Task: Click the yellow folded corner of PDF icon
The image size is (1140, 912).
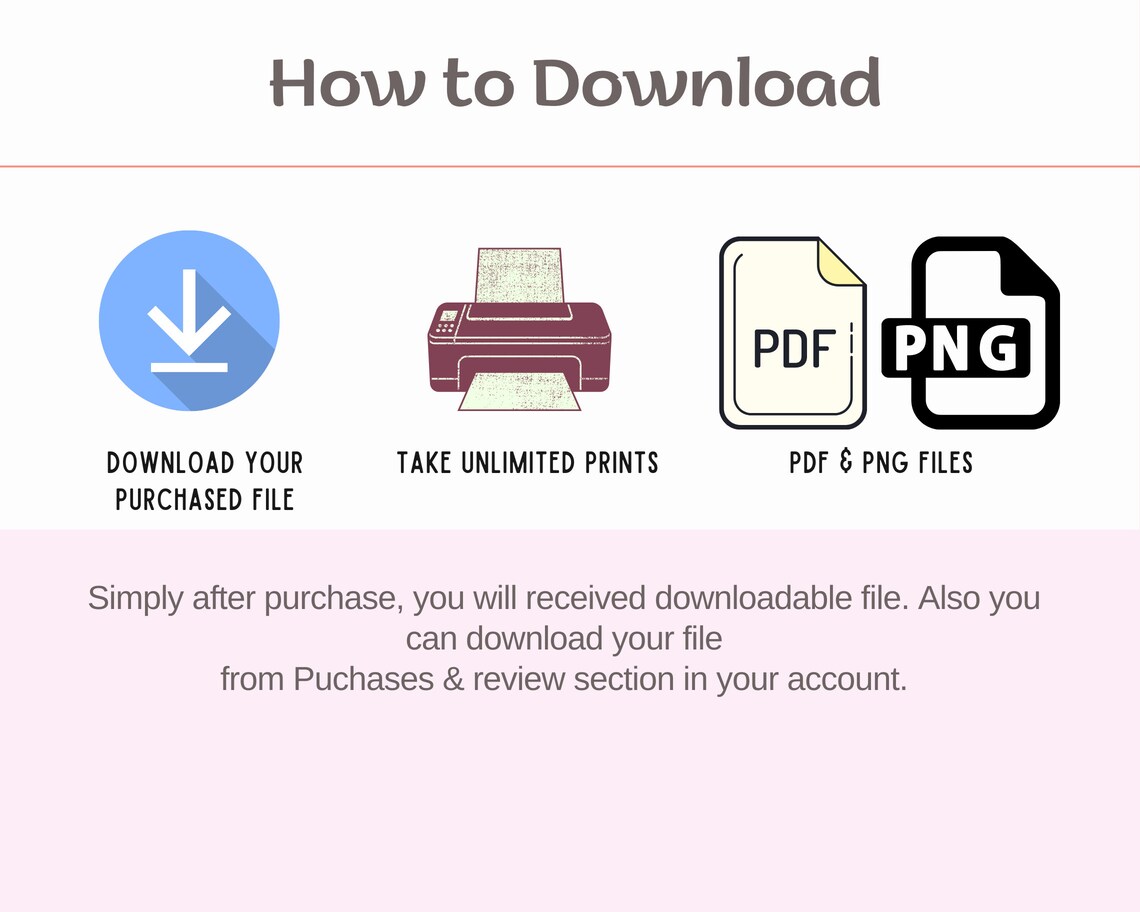Action: click(x=841, y=262)
